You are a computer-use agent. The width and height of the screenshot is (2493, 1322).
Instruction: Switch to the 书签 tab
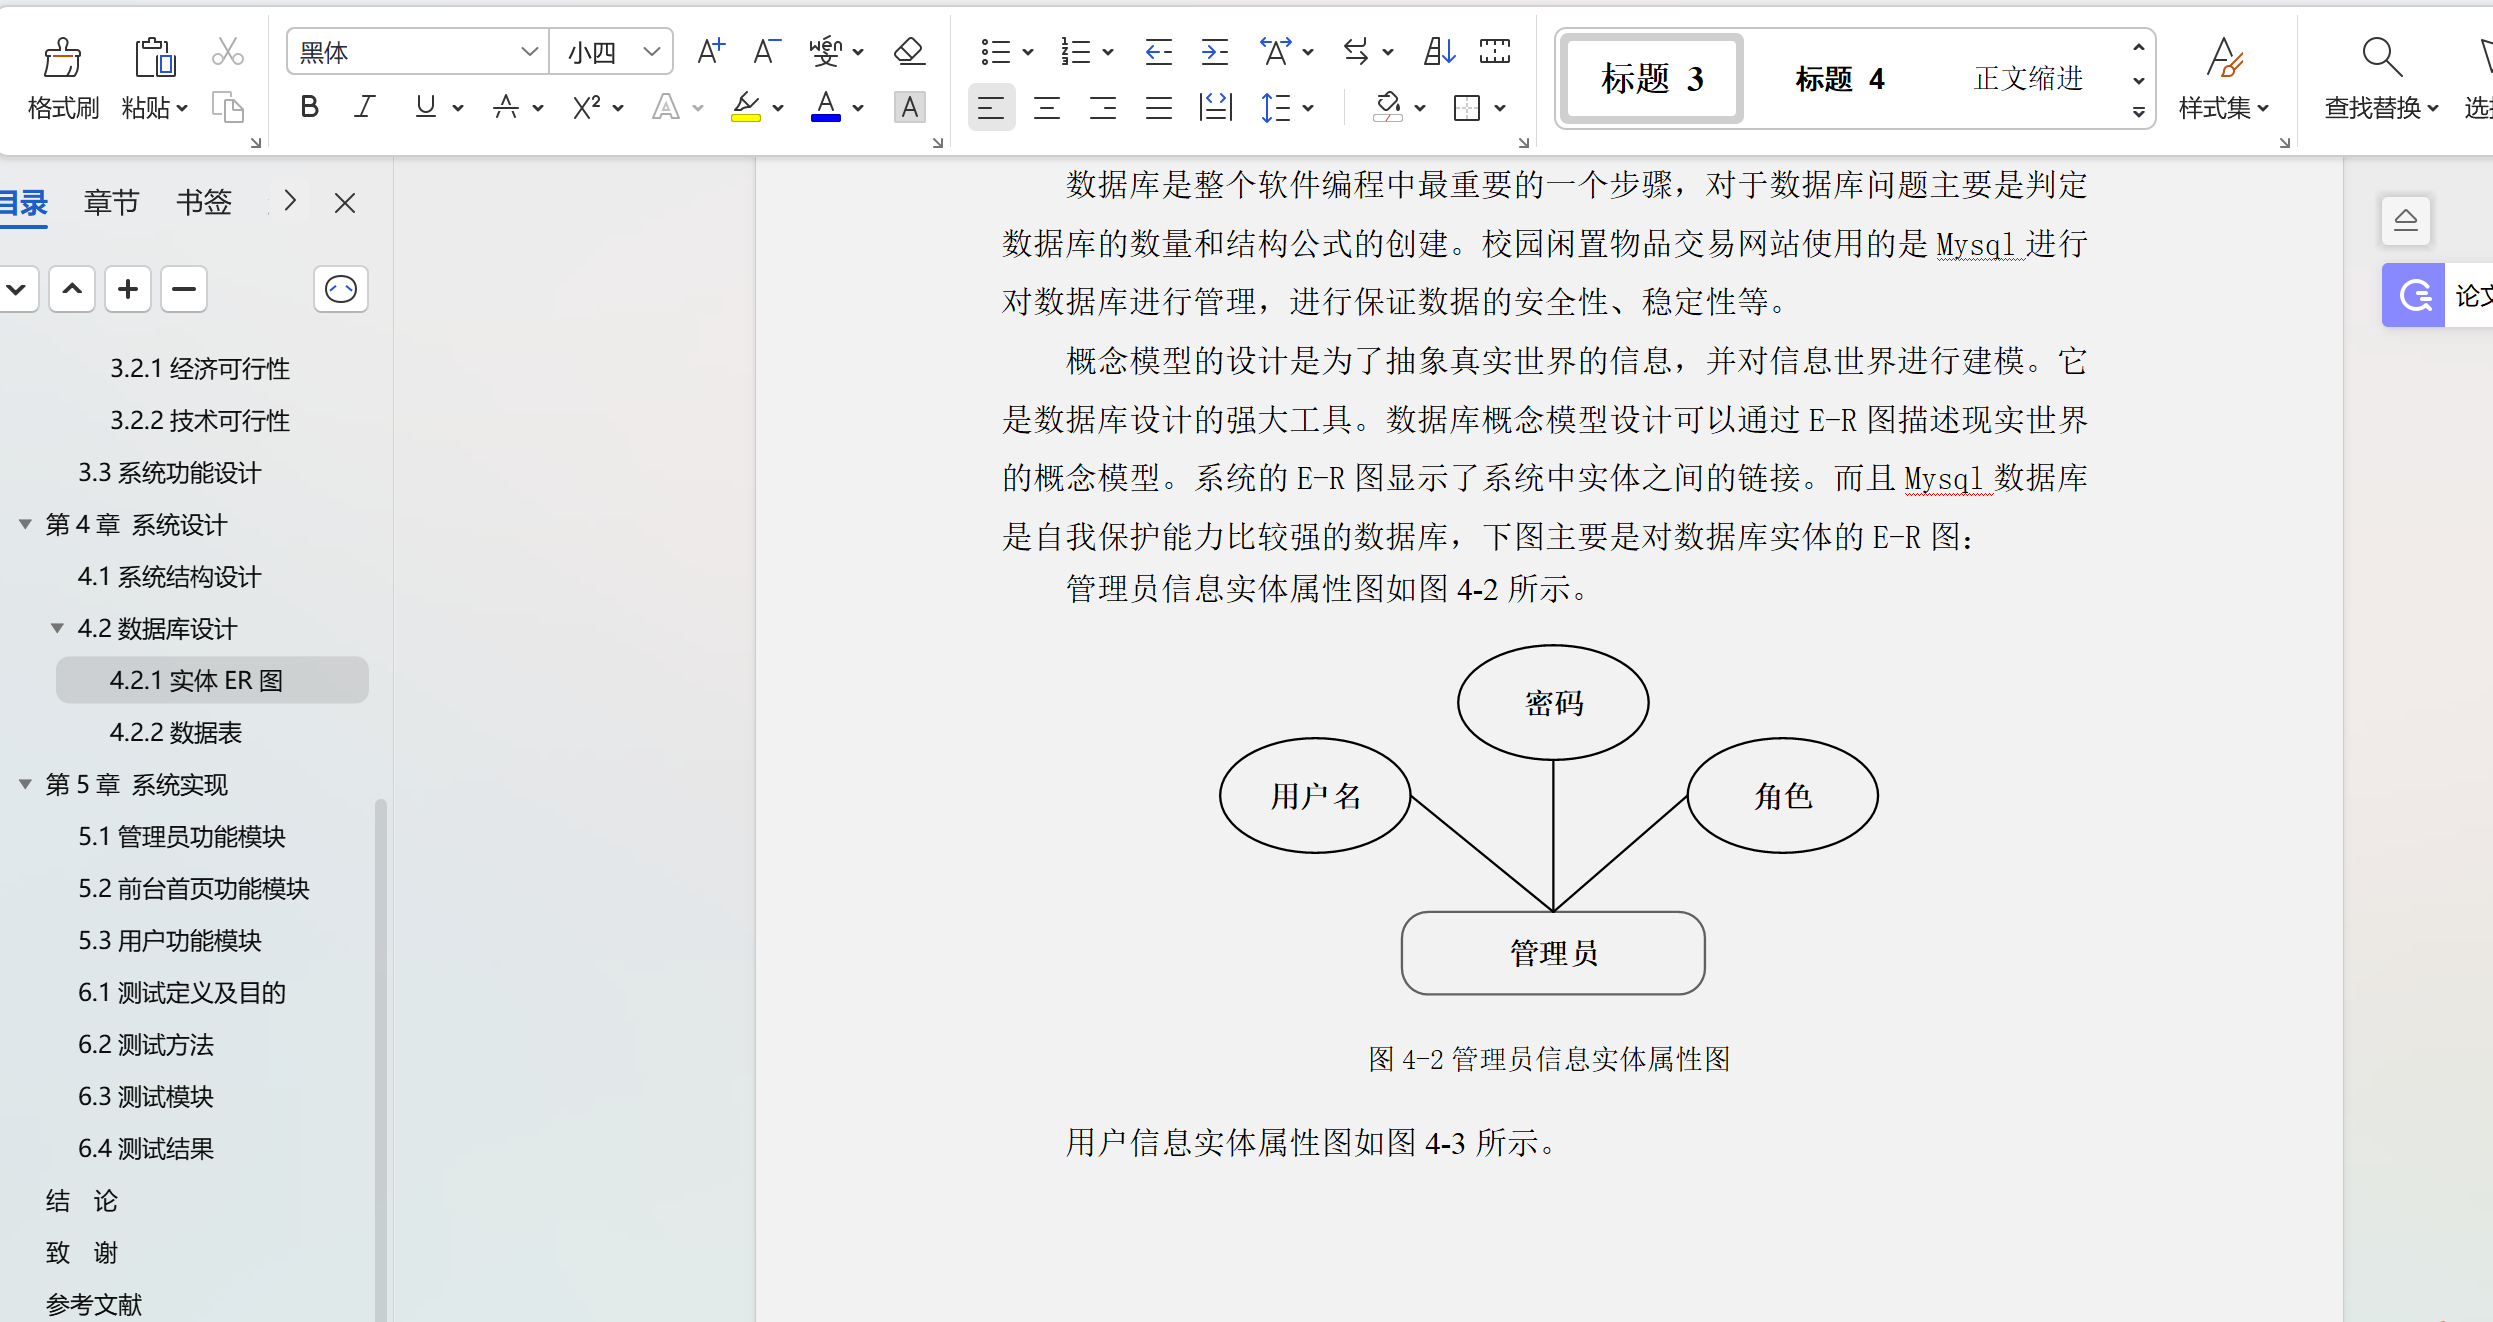tap(204, 202)
